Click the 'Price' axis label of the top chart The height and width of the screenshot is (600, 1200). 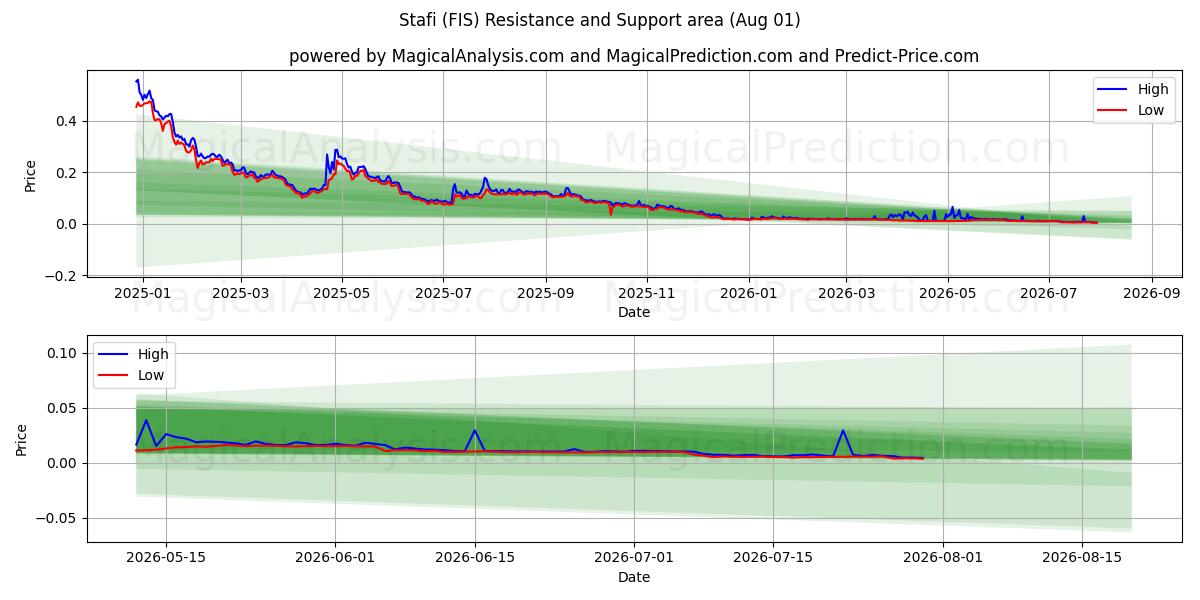(30, 175)
